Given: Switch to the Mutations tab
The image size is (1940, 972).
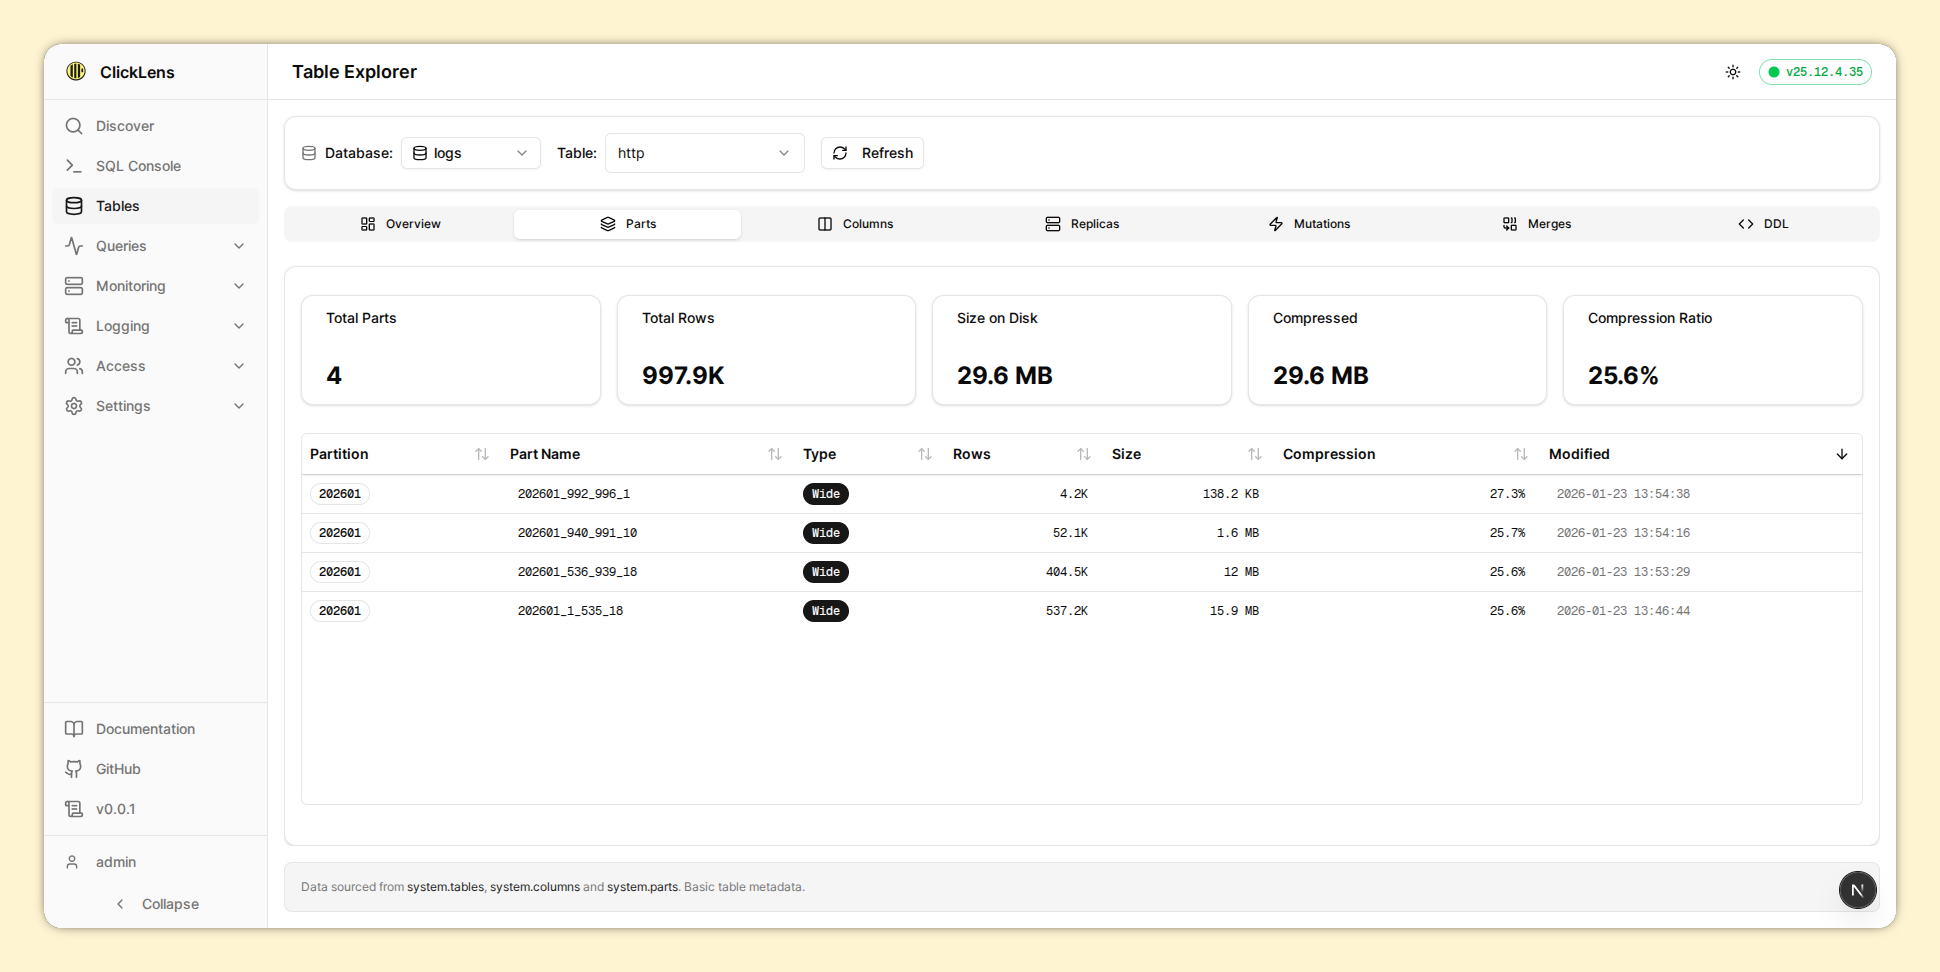Looking at the screenshot, I should click(x=1309, y=224).
